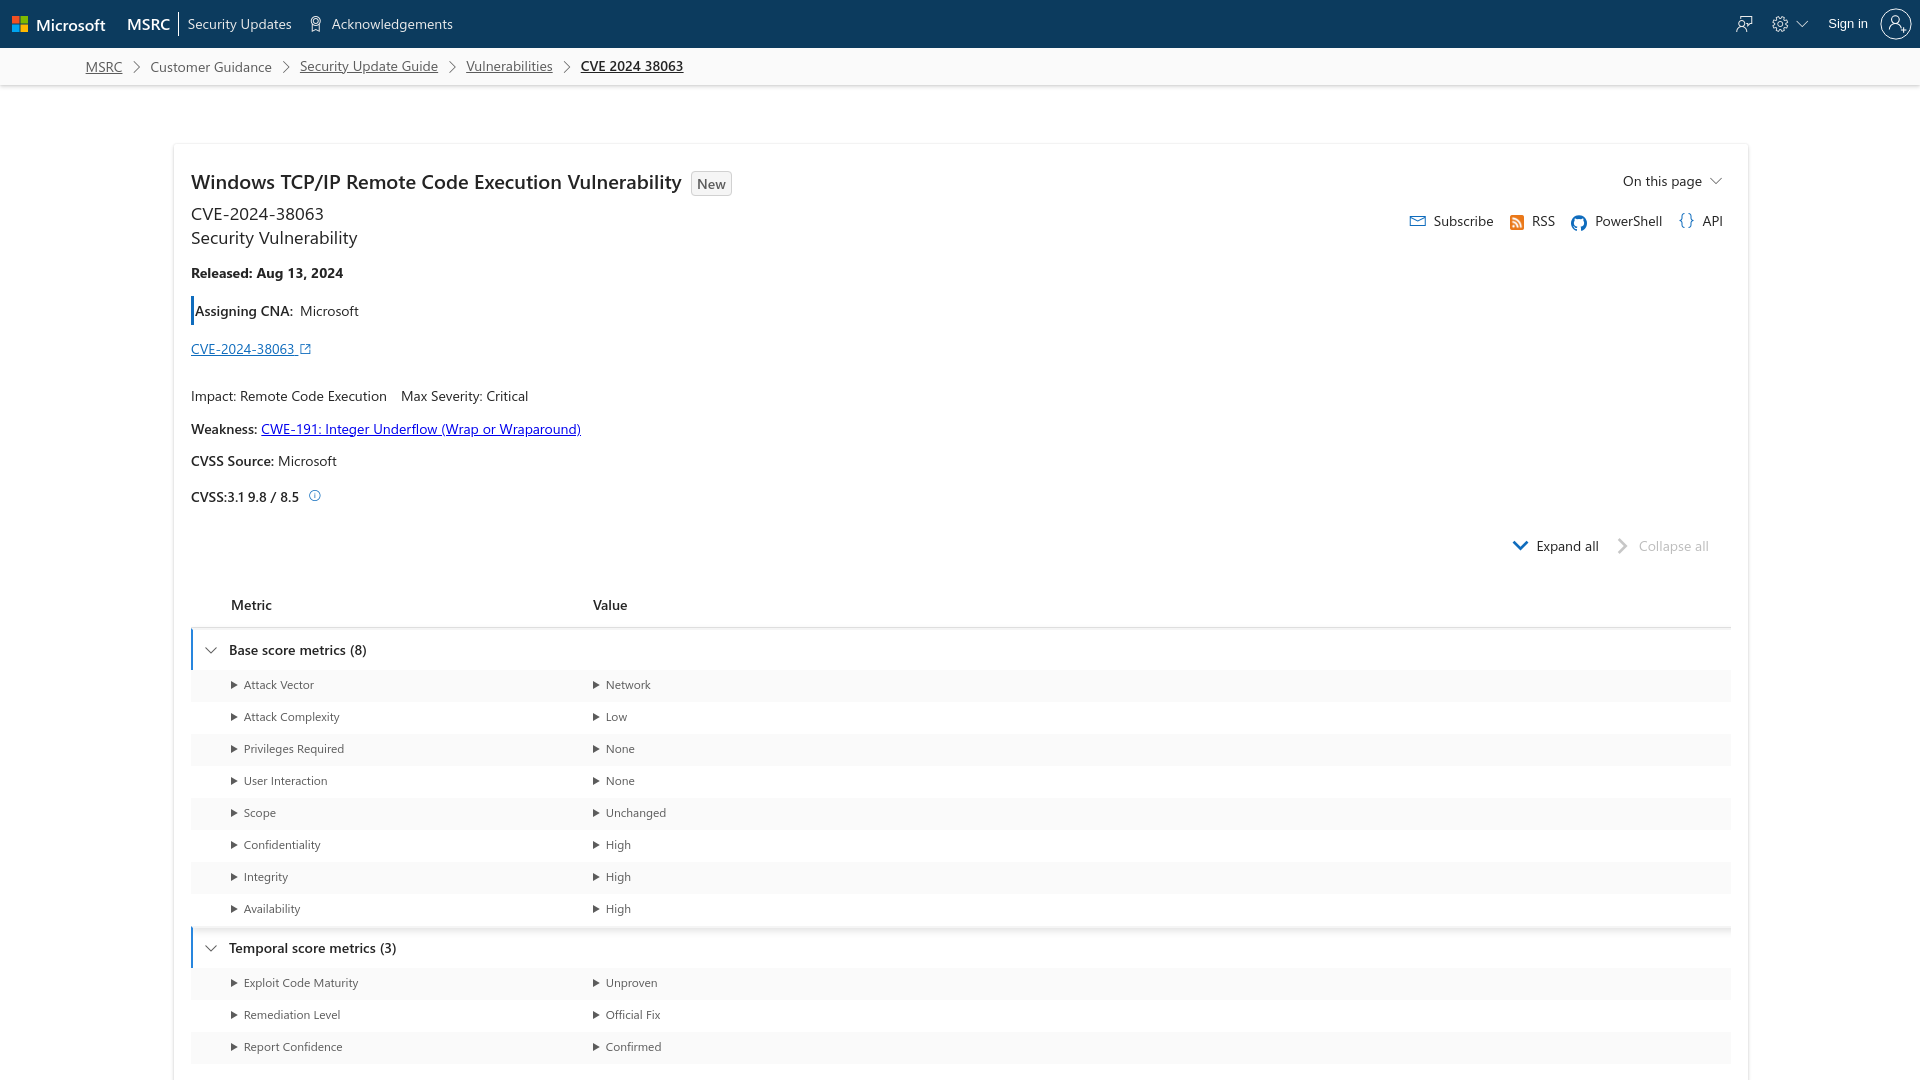Expand the Attack Vector metric row
The width and height of the screenshot is (1920, 1080).
pyautogui.click(x=272, y=685)
